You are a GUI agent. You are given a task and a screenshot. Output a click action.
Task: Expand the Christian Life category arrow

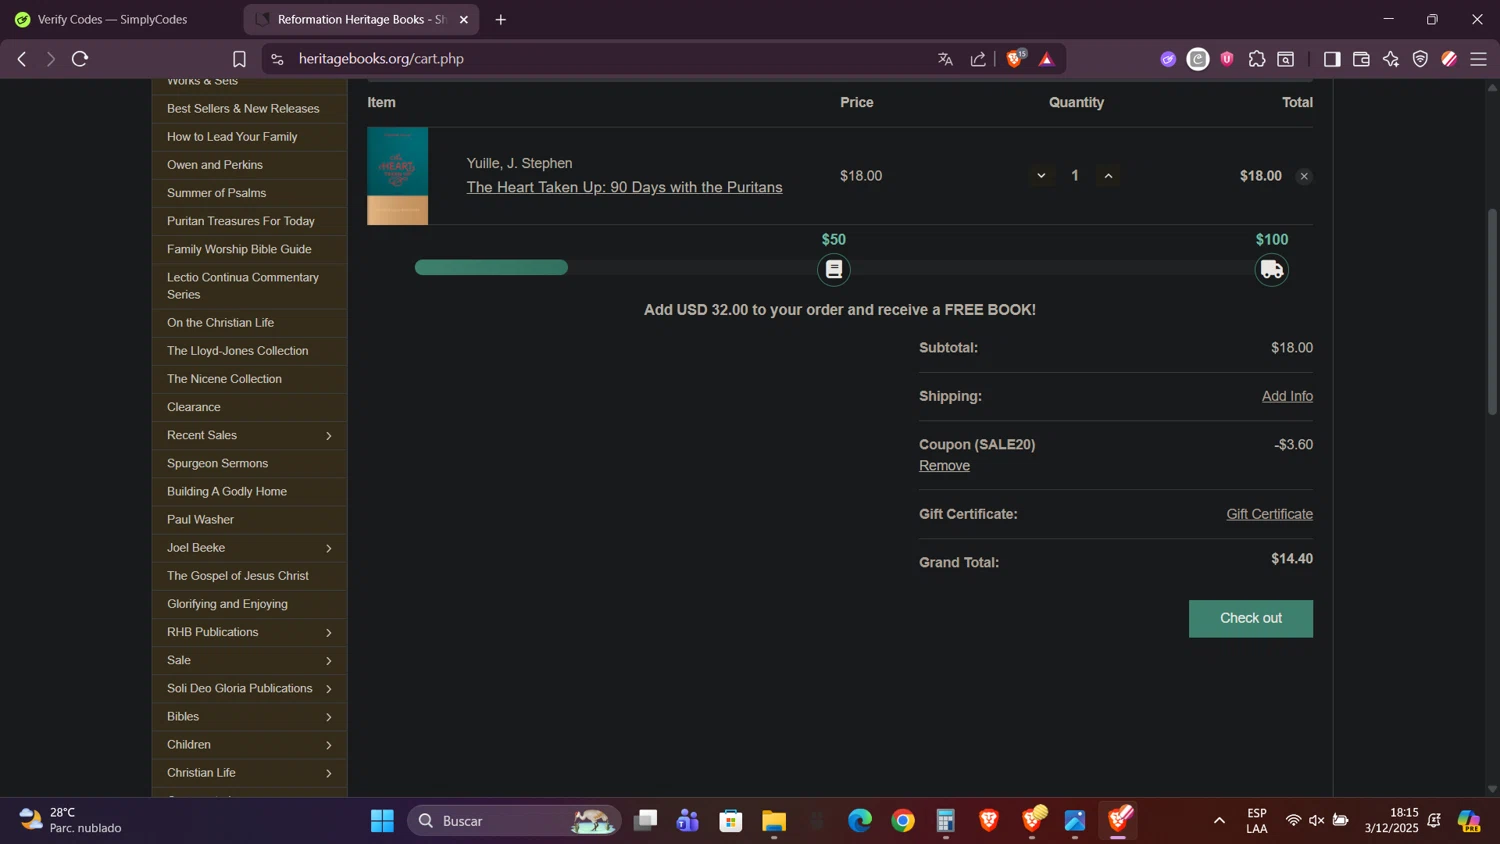pos(329,773)
